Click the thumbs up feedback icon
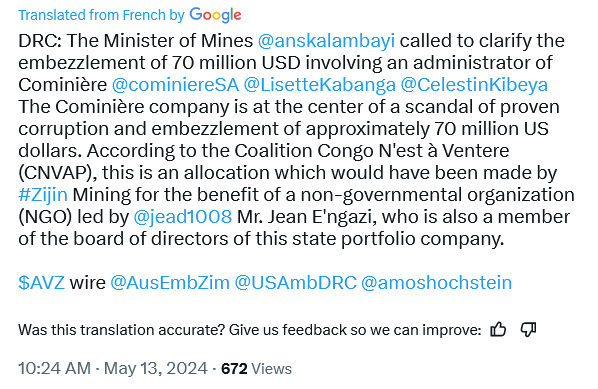598x389 pixels. 498,329
